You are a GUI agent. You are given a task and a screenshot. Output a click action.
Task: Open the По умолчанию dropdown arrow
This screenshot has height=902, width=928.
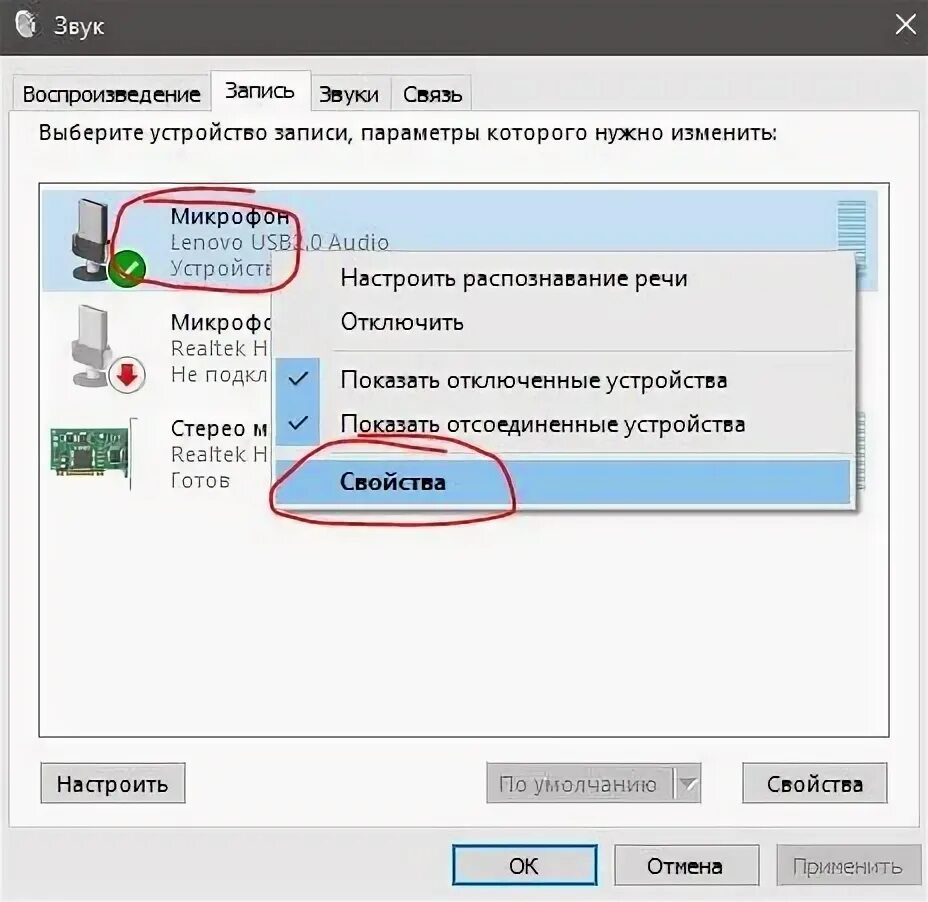point(688,784)
